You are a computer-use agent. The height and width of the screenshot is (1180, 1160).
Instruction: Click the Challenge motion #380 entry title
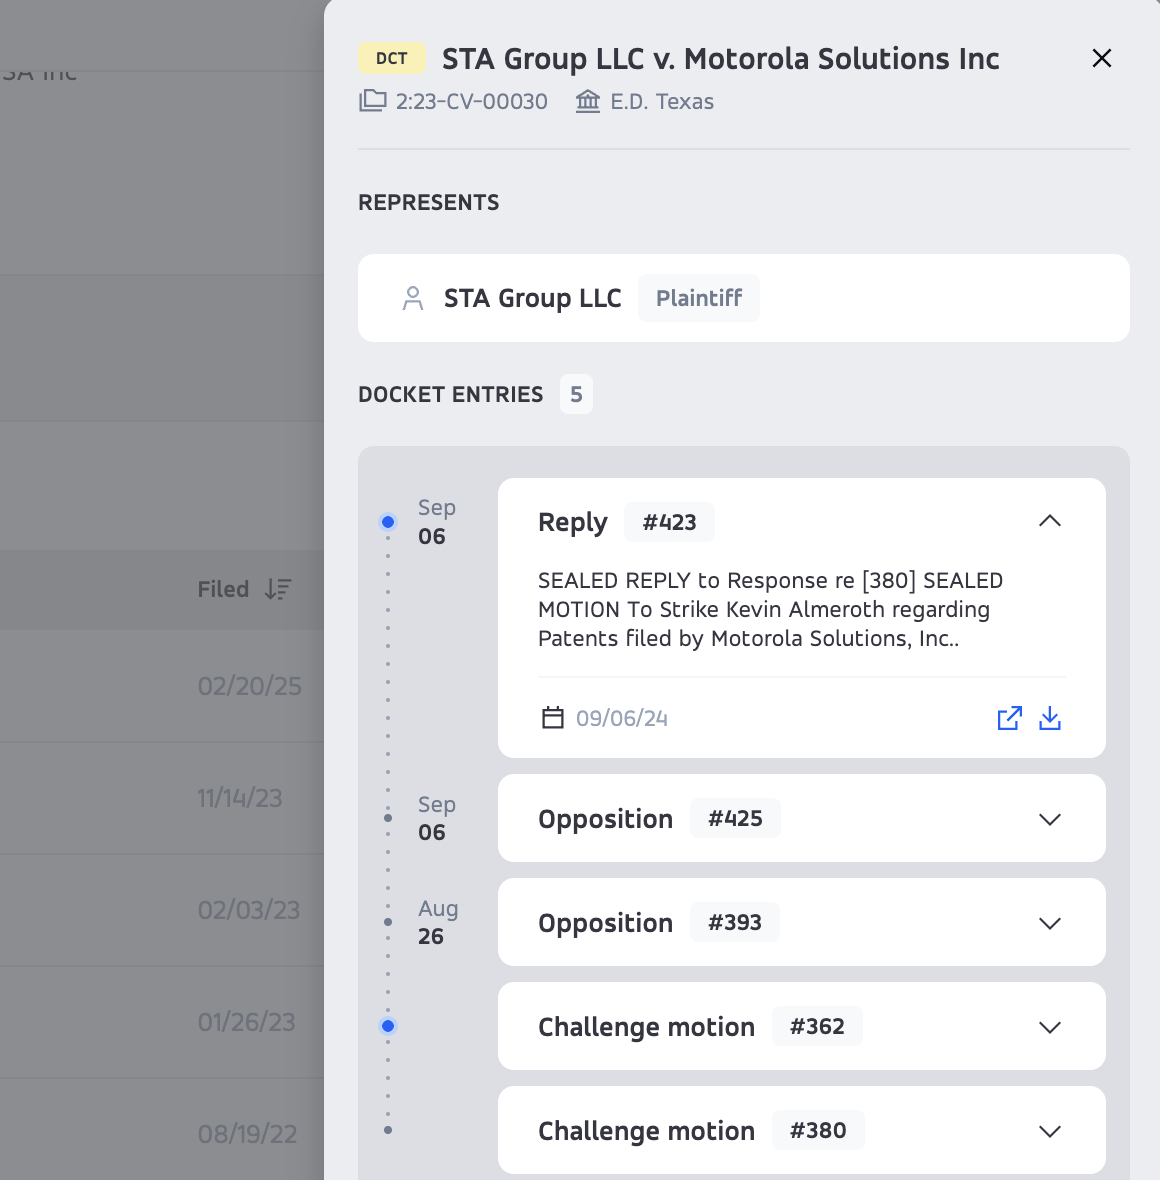pyautogui.click(x=646, y=1130)
